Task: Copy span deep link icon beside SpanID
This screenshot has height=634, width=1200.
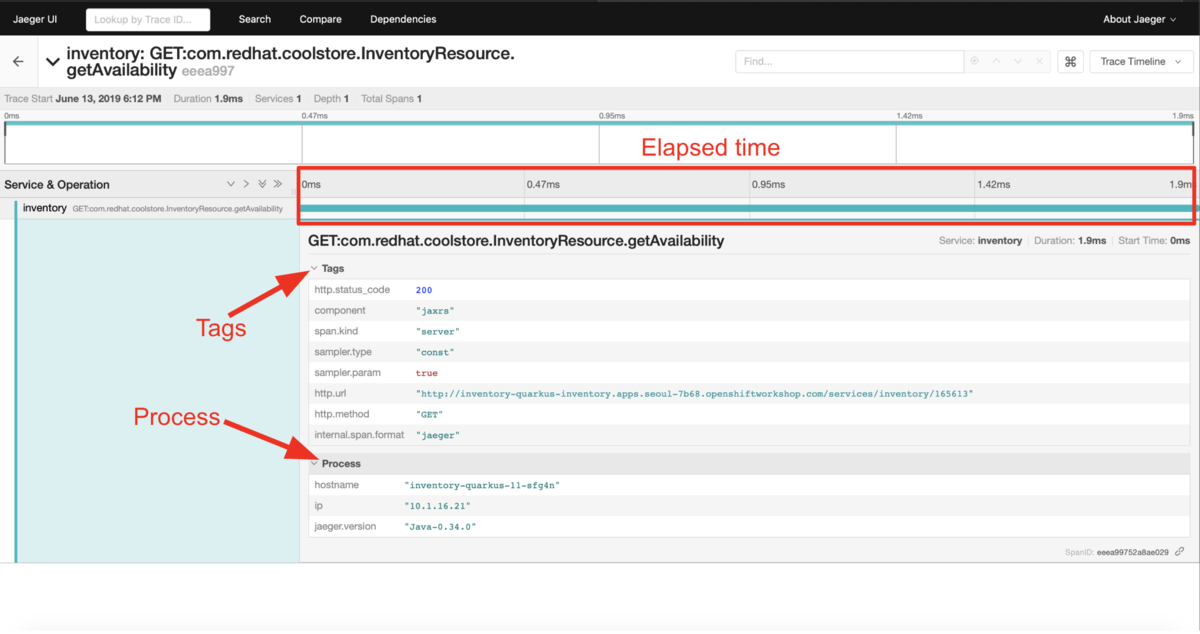Action: click(x=1180, y=551)
